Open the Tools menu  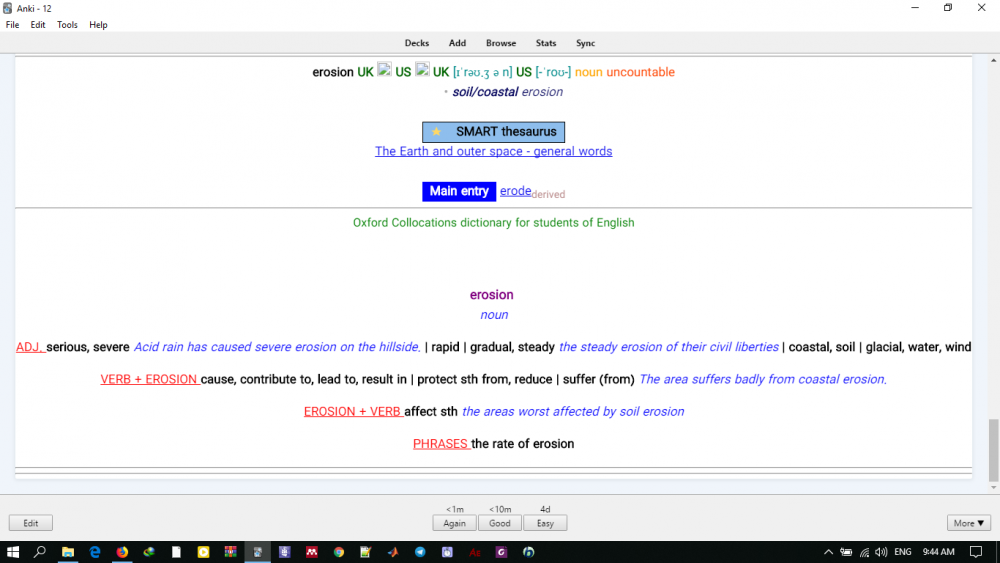pyautogui.click(x=67, y=25)
